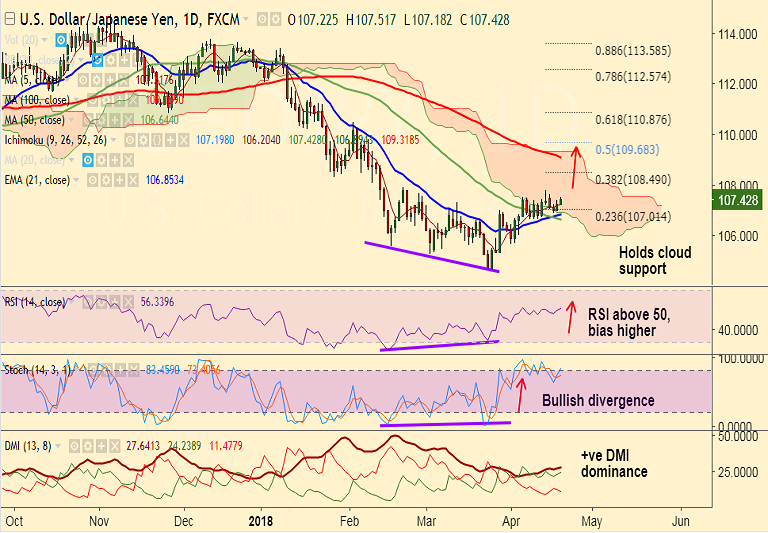Remove the Ichimoku indicator

(x=183, y=141)
